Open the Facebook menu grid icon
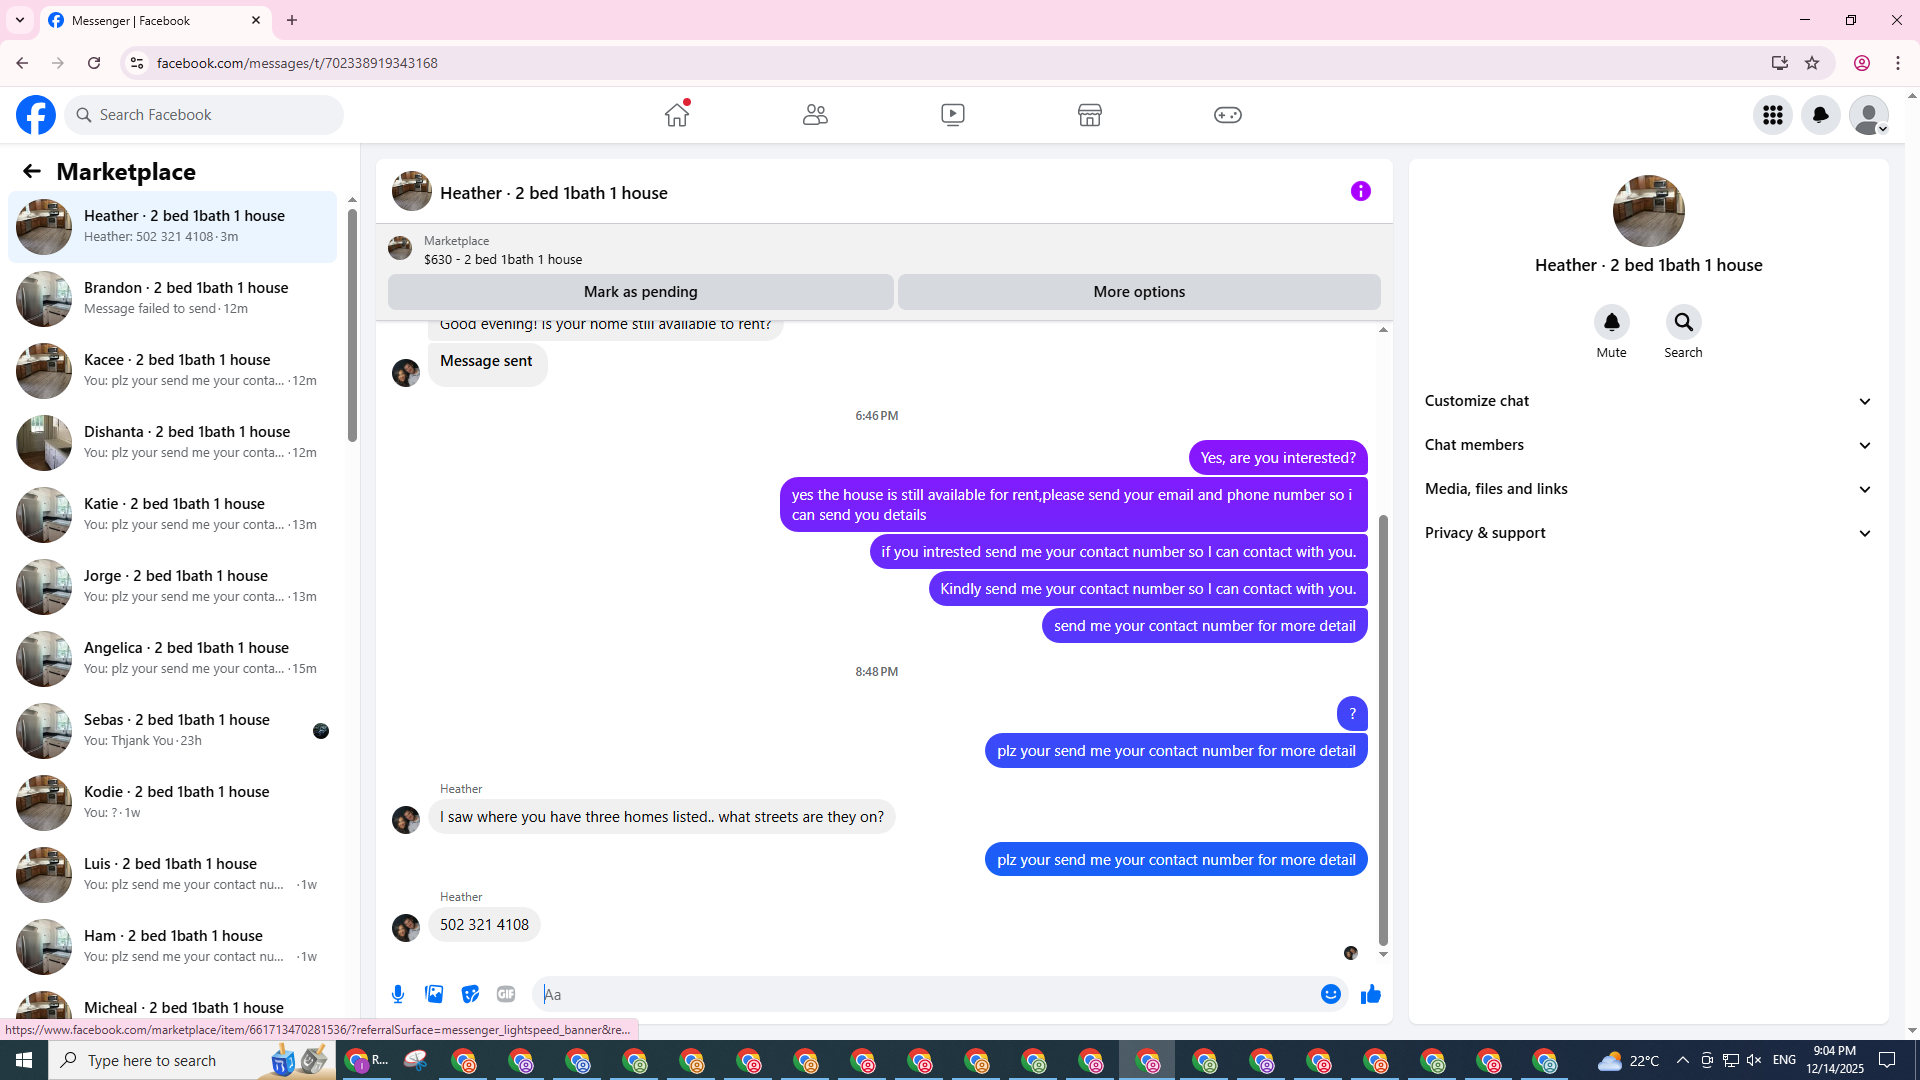This screenshot has width=1920, height=1080. (x=1773, y=115)
